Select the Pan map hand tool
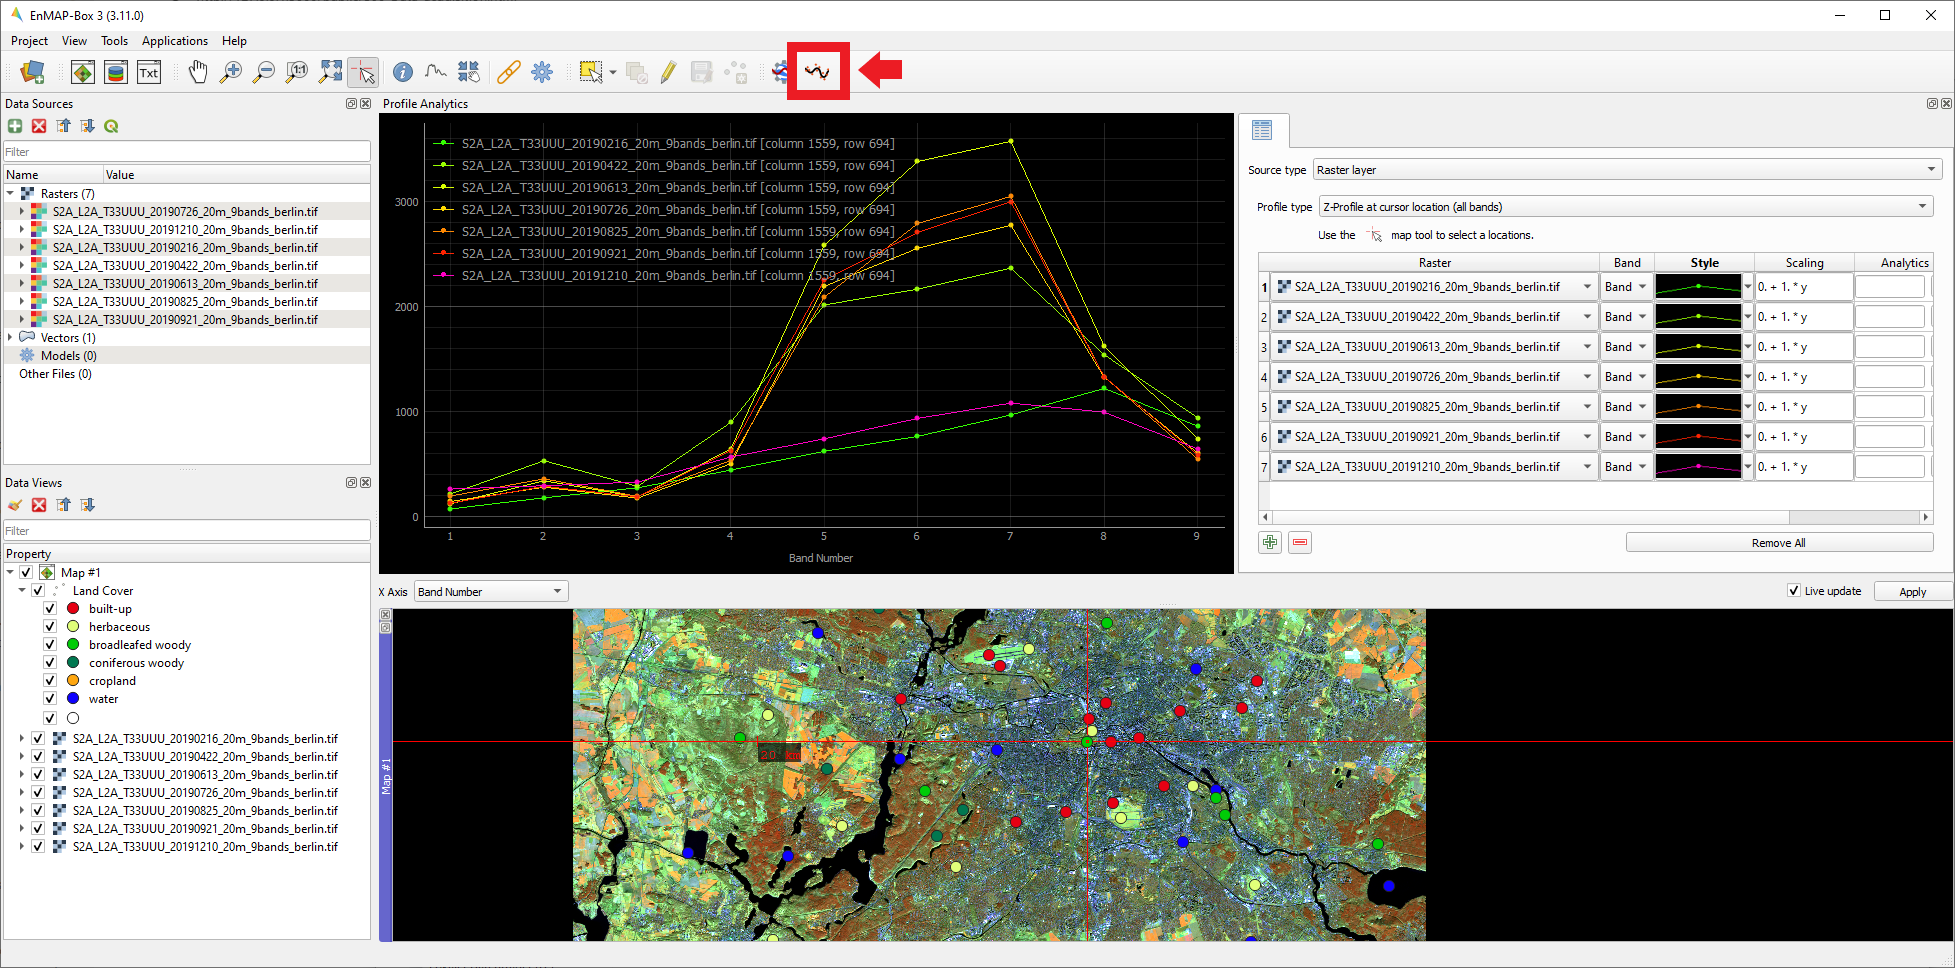 pos(198,72)
